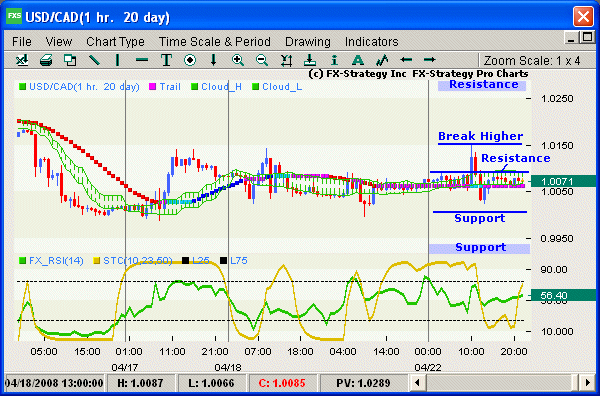Screen dimensions: 600x396
Task: Select the diagonal trend line drawing tool
Action: point(94,60)
